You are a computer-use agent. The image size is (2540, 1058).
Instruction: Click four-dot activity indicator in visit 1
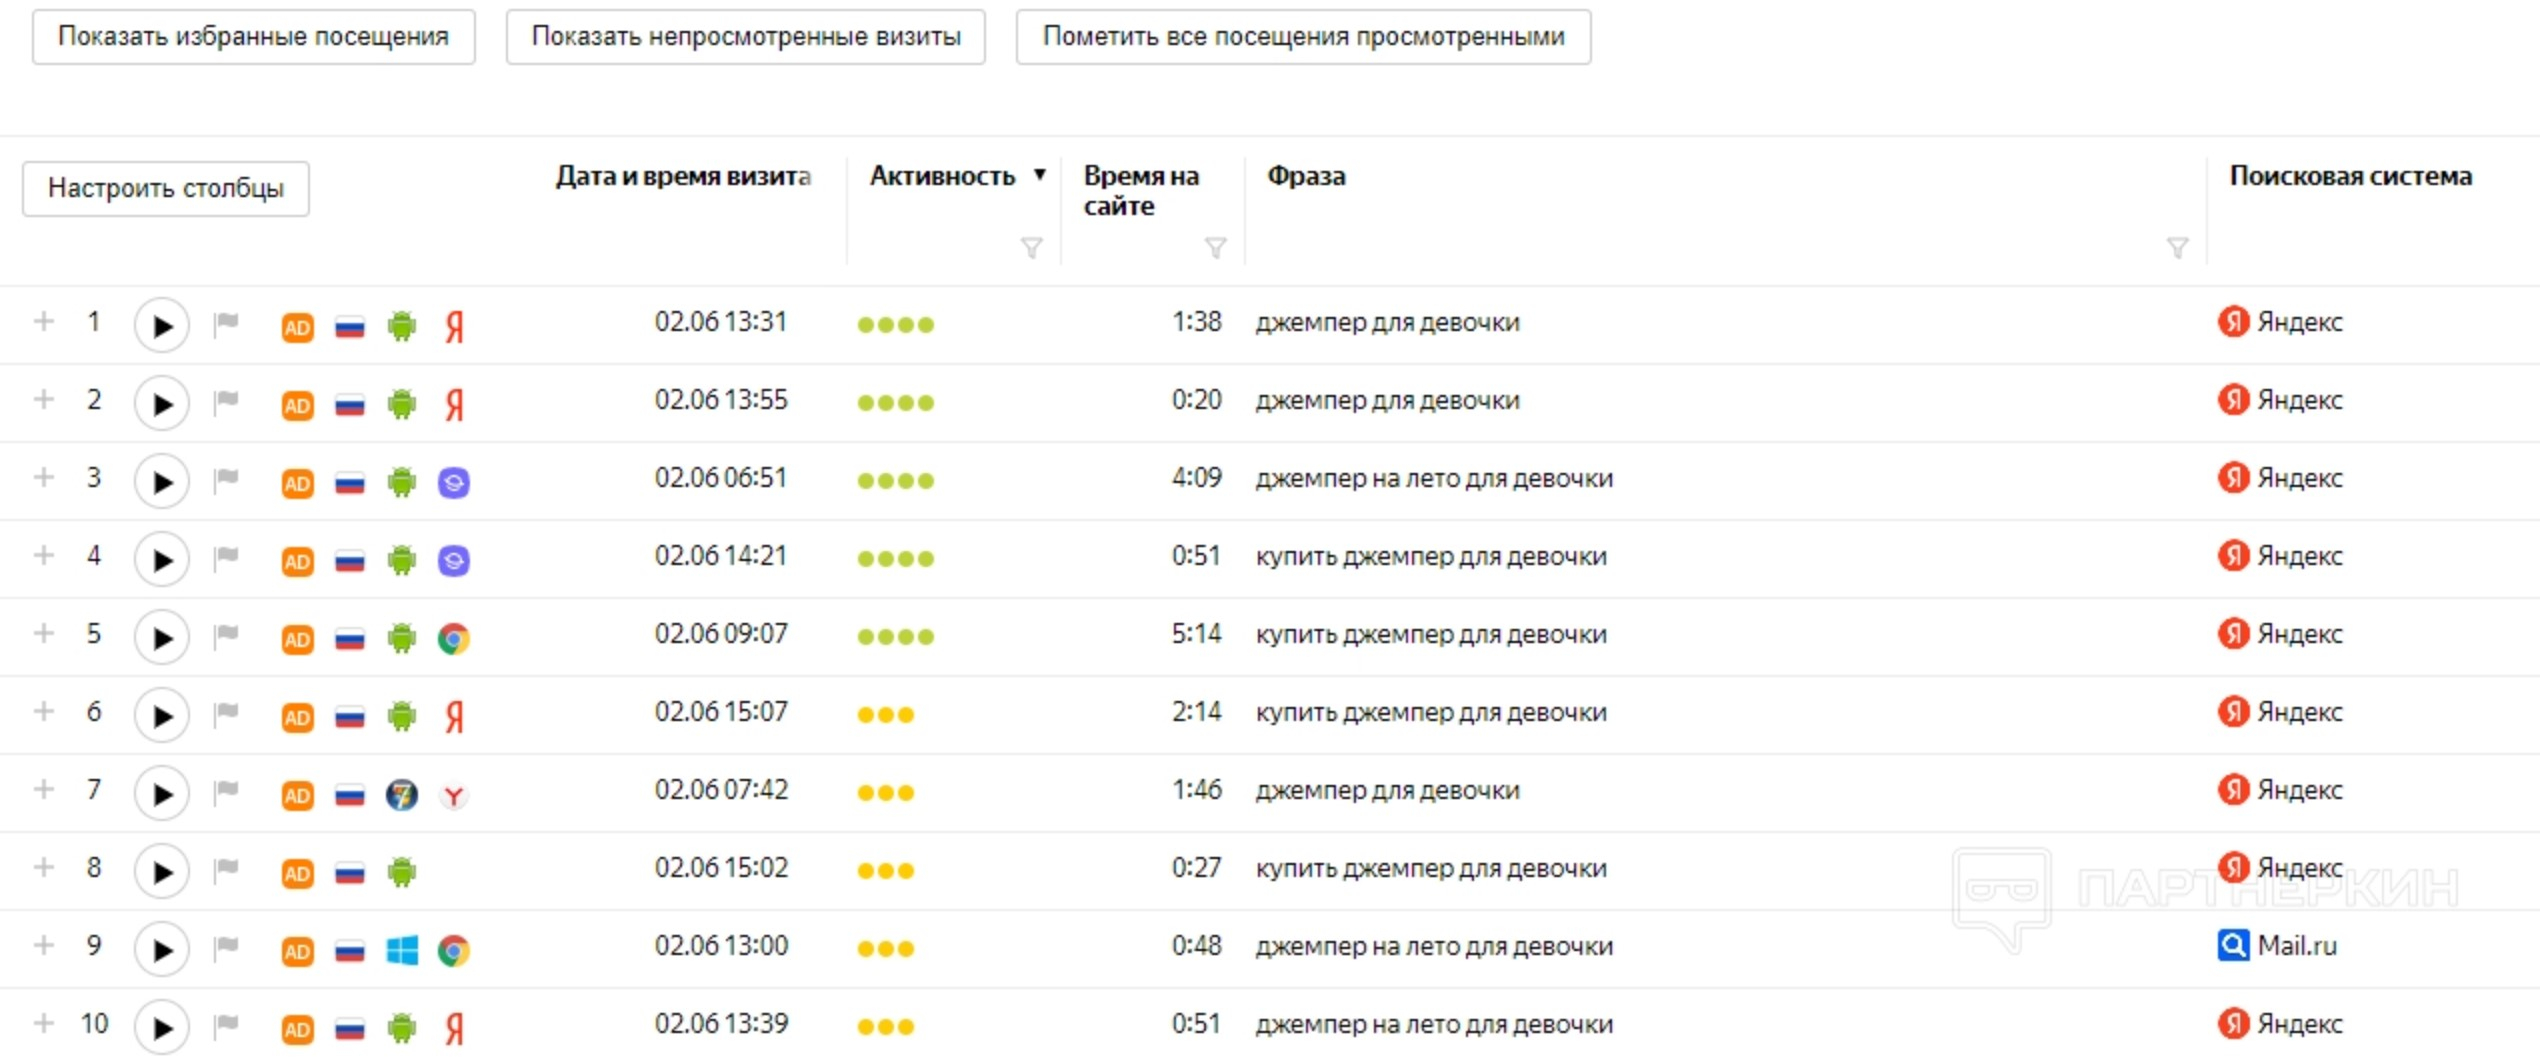click(x=896, y=324)
